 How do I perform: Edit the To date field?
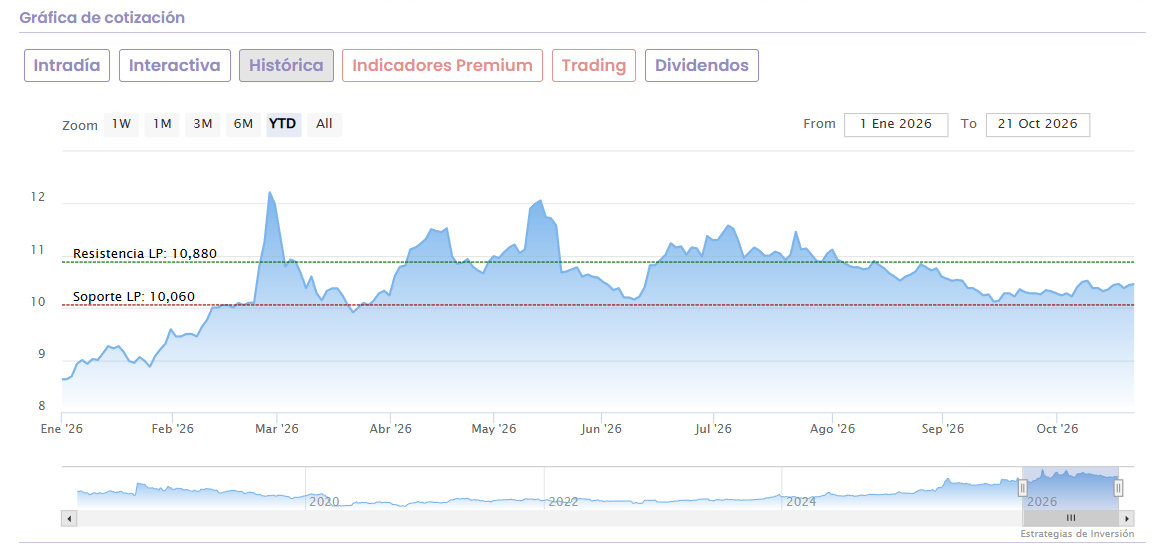1037,124
